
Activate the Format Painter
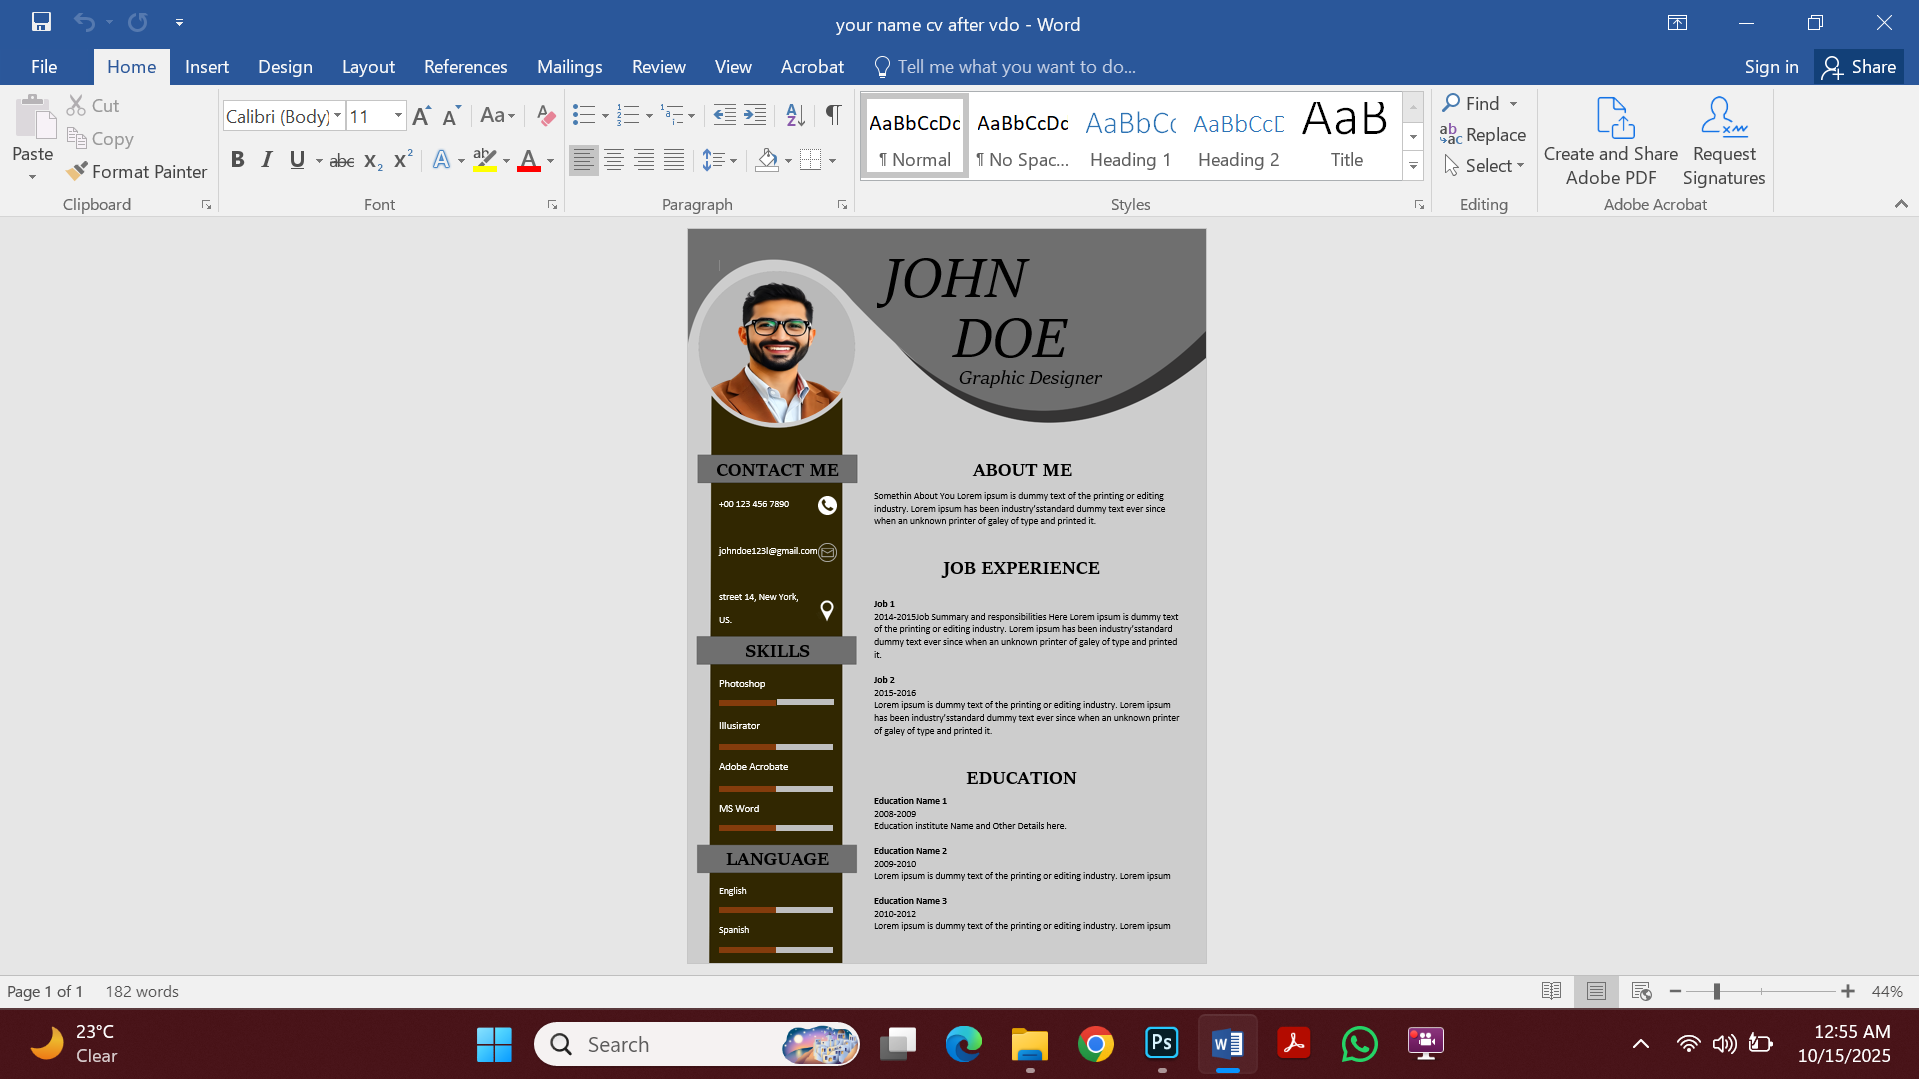click(137, 171)
